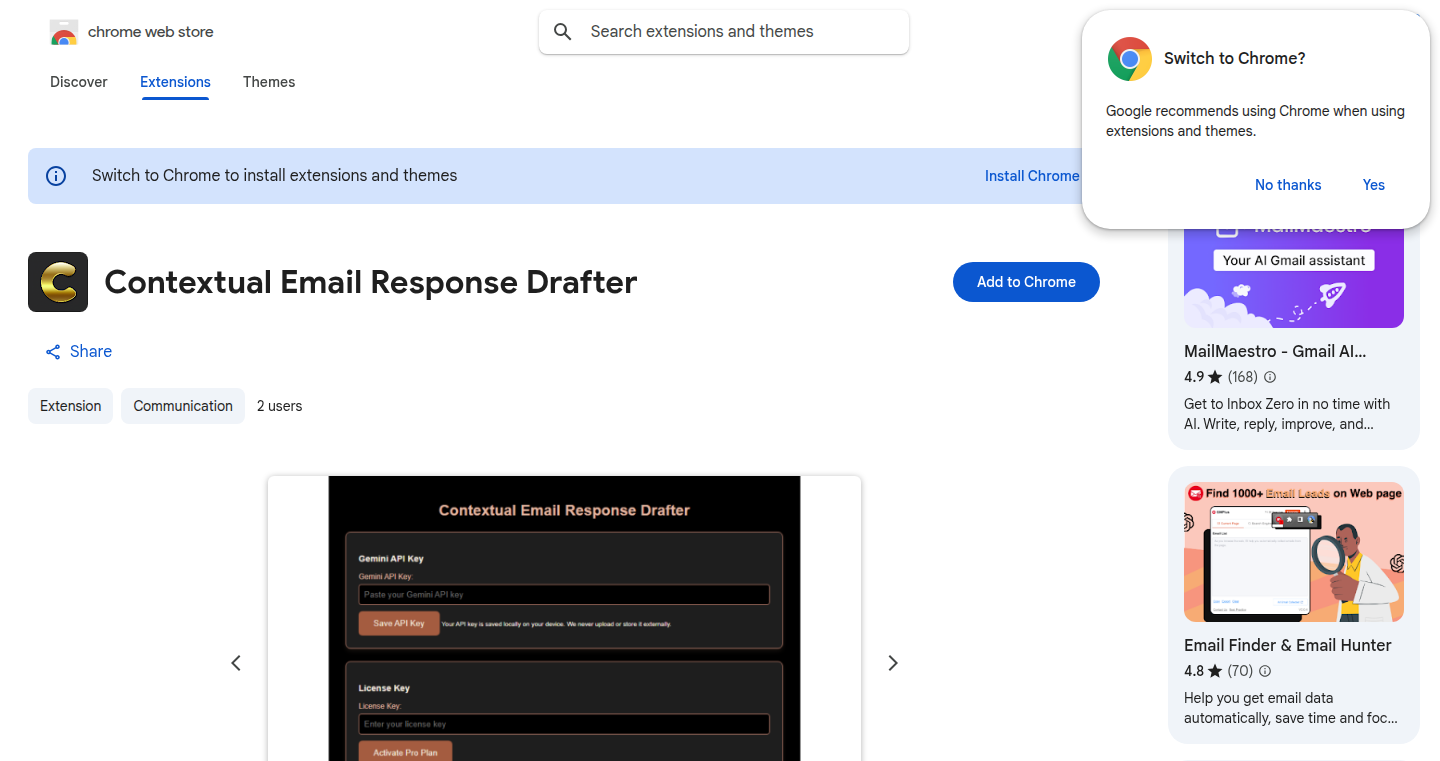1440x761 pixels.
Task: Click the '2 users' text
Action: (x=279, y=406)
